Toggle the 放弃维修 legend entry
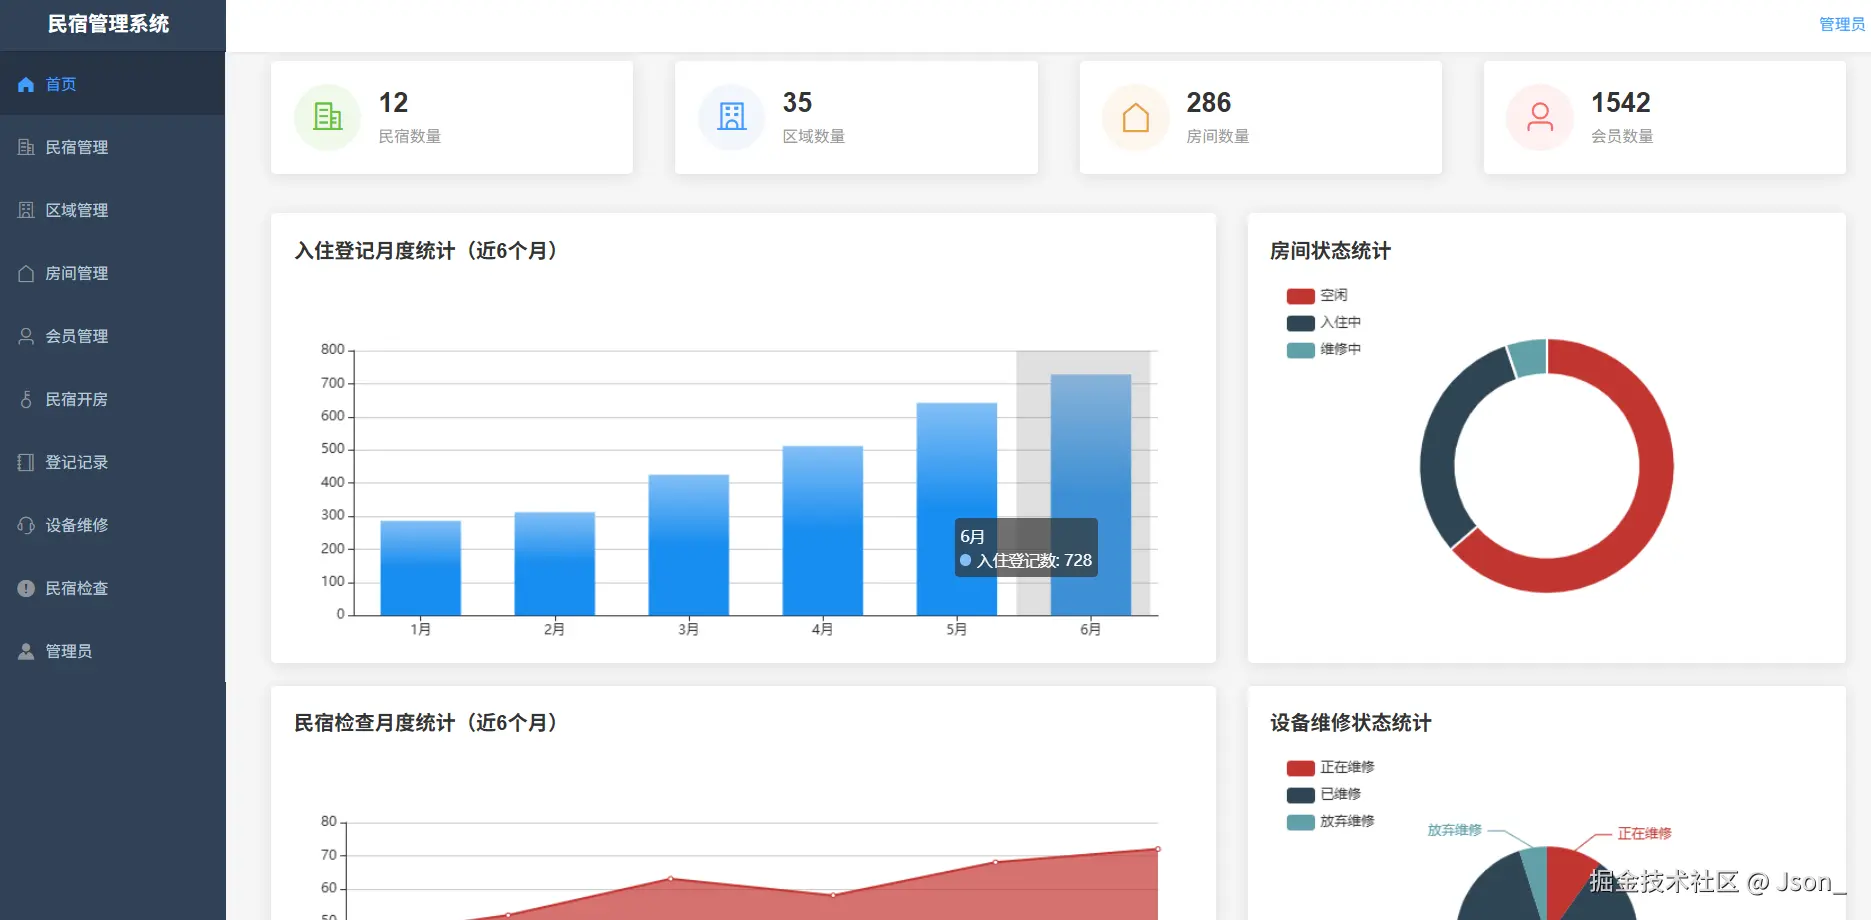The height and width of the screenshot is (920, 1871). (x=1330, y=821)
